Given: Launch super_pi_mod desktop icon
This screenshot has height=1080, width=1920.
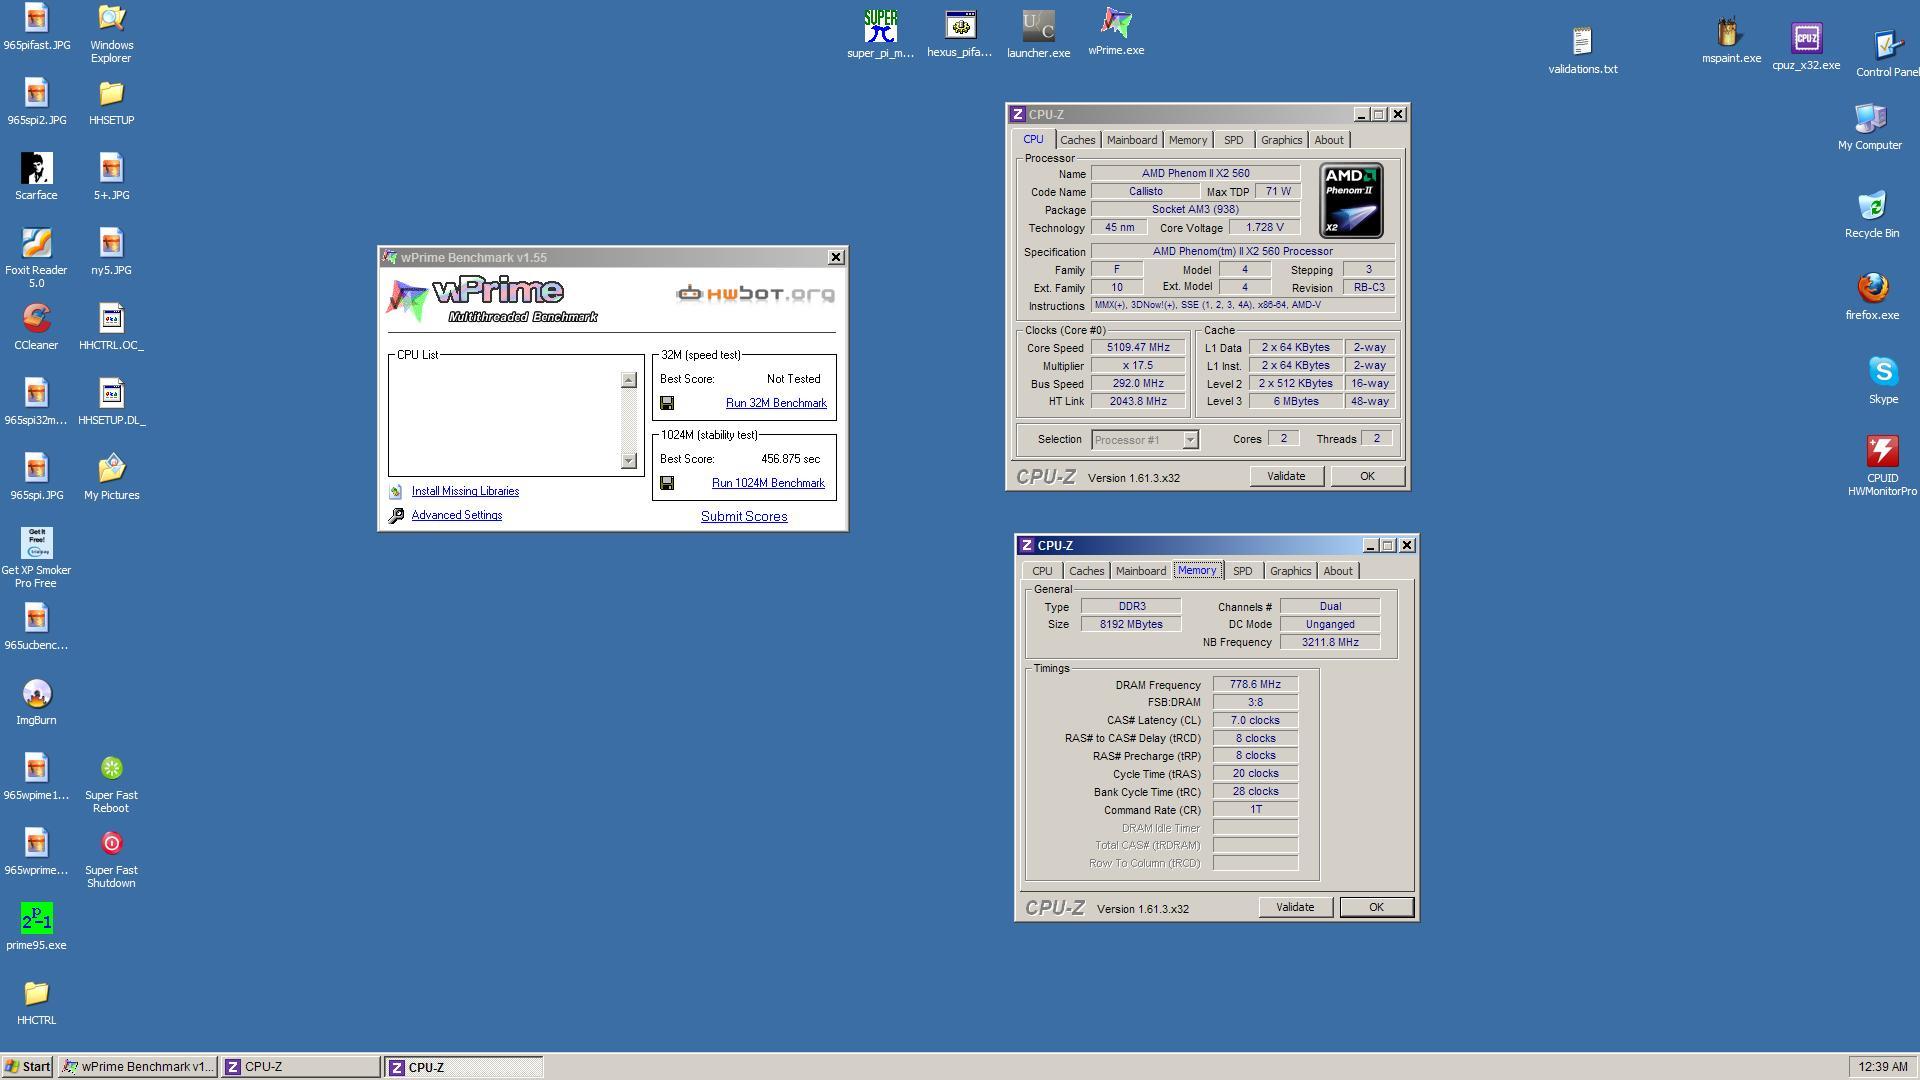Looking at the screenshot, I should (x=880, y=34).
